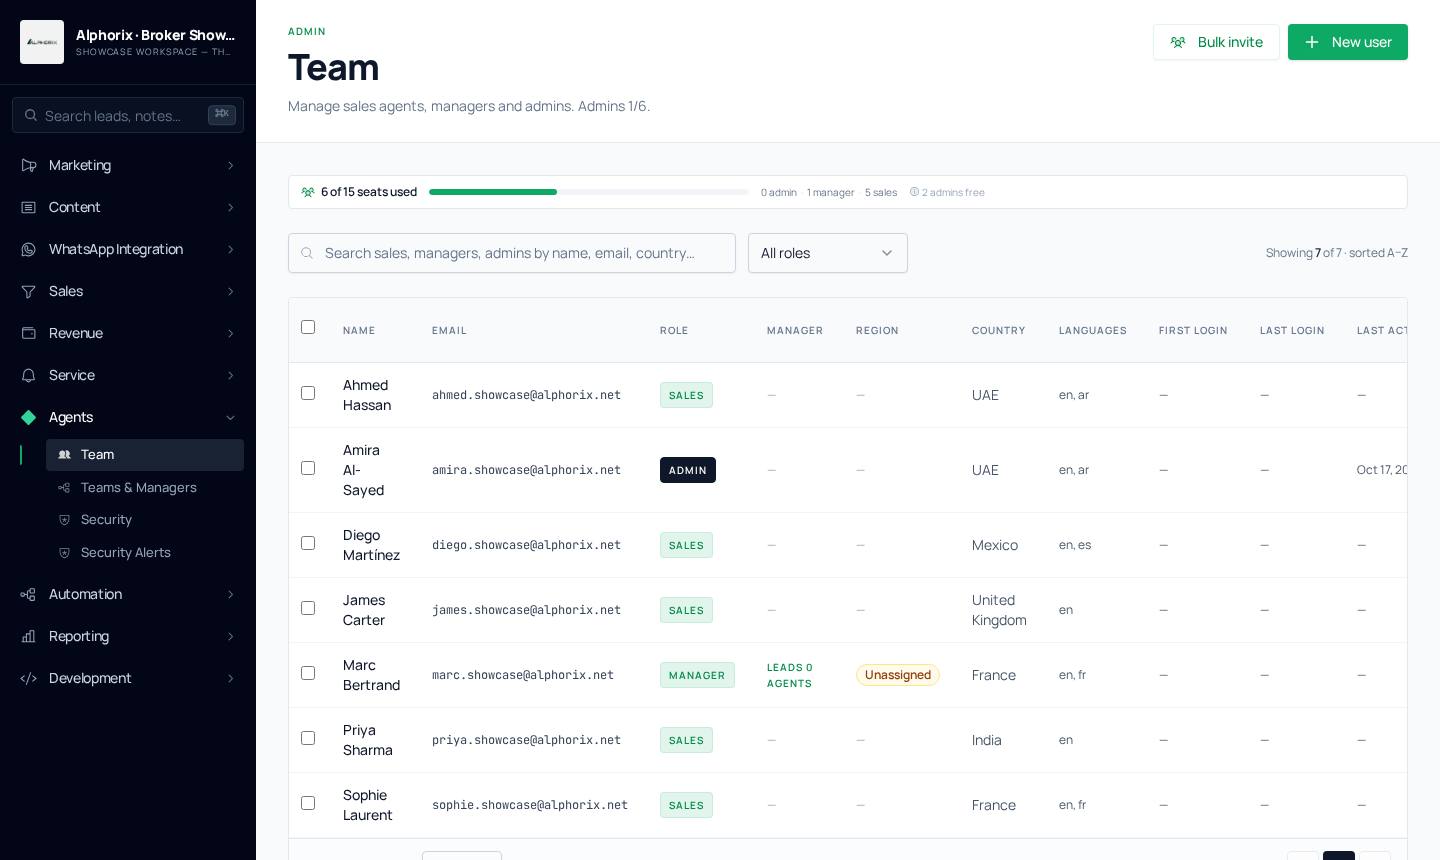Click the magnifier icon in team search
Screen dimensions: 1440x860
coord(307,253)
